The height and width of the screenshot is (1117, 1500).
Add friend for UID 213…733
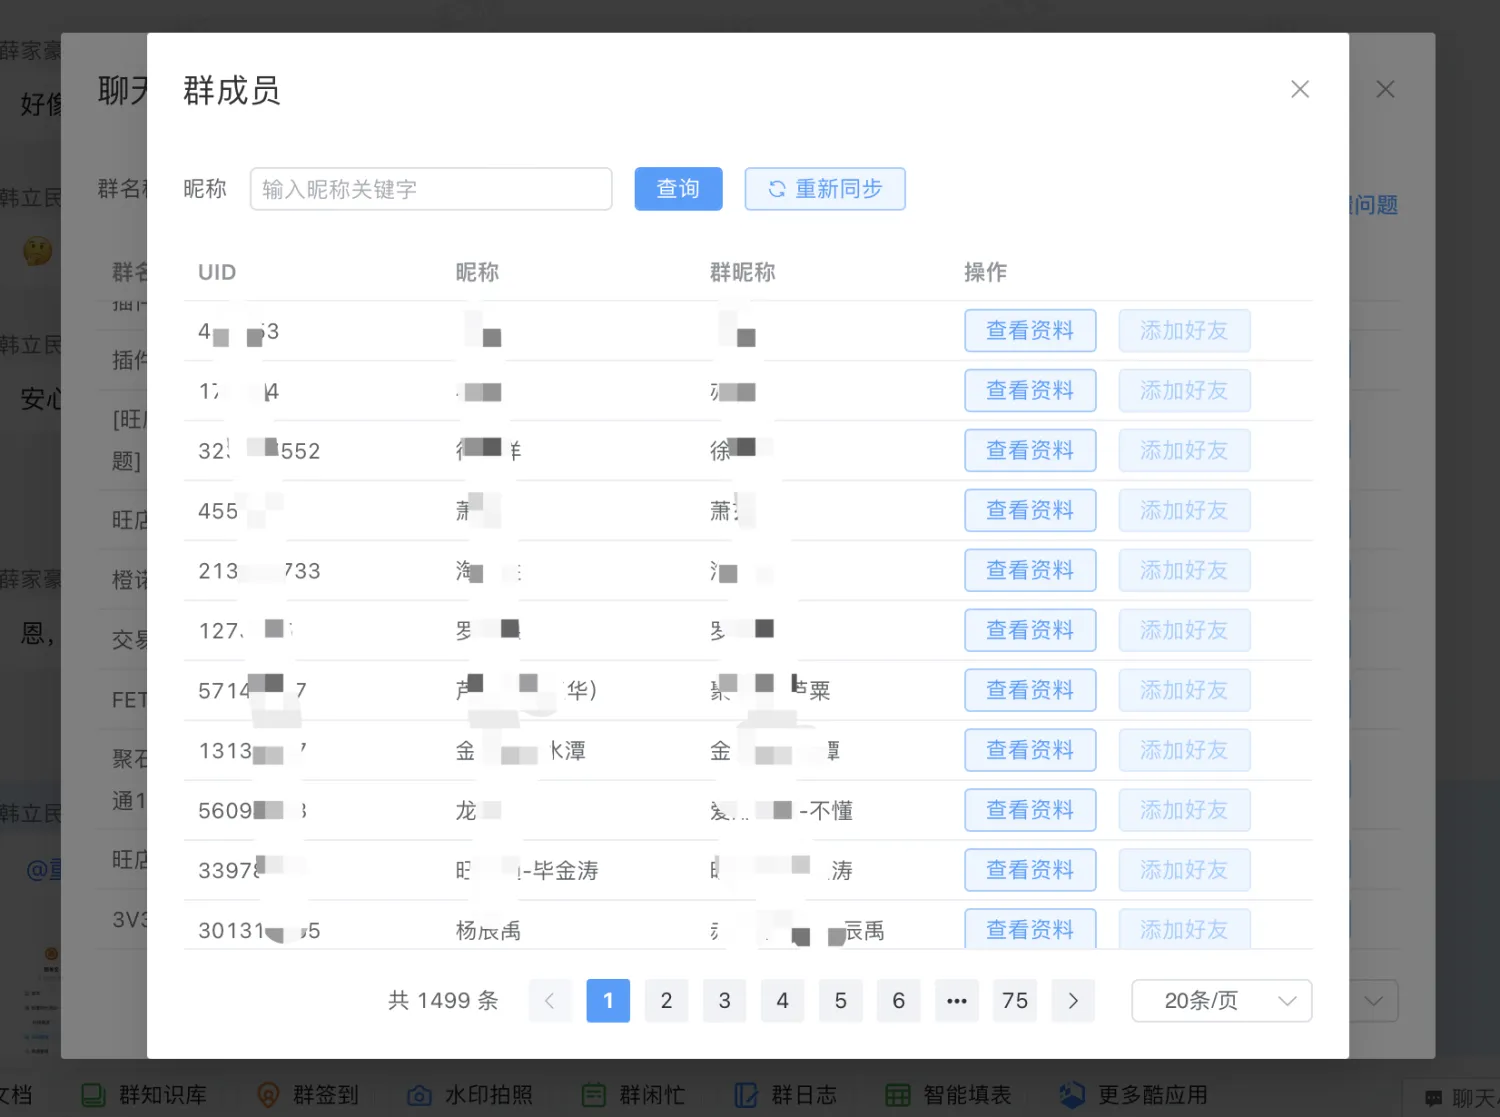(1184, 570)
